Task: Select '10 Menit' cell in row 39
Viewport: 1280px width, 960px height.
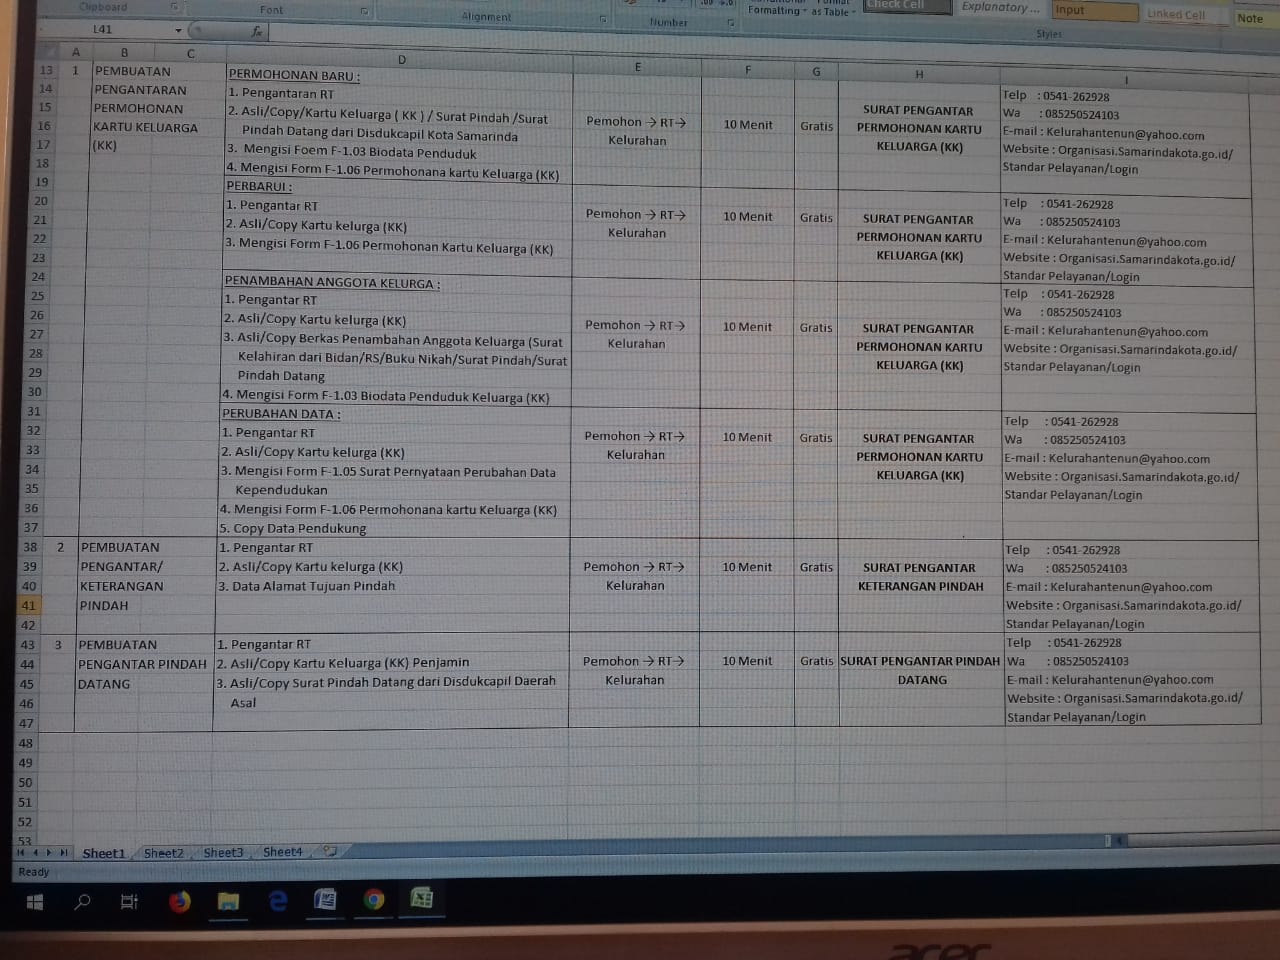Action: [747, 567]
